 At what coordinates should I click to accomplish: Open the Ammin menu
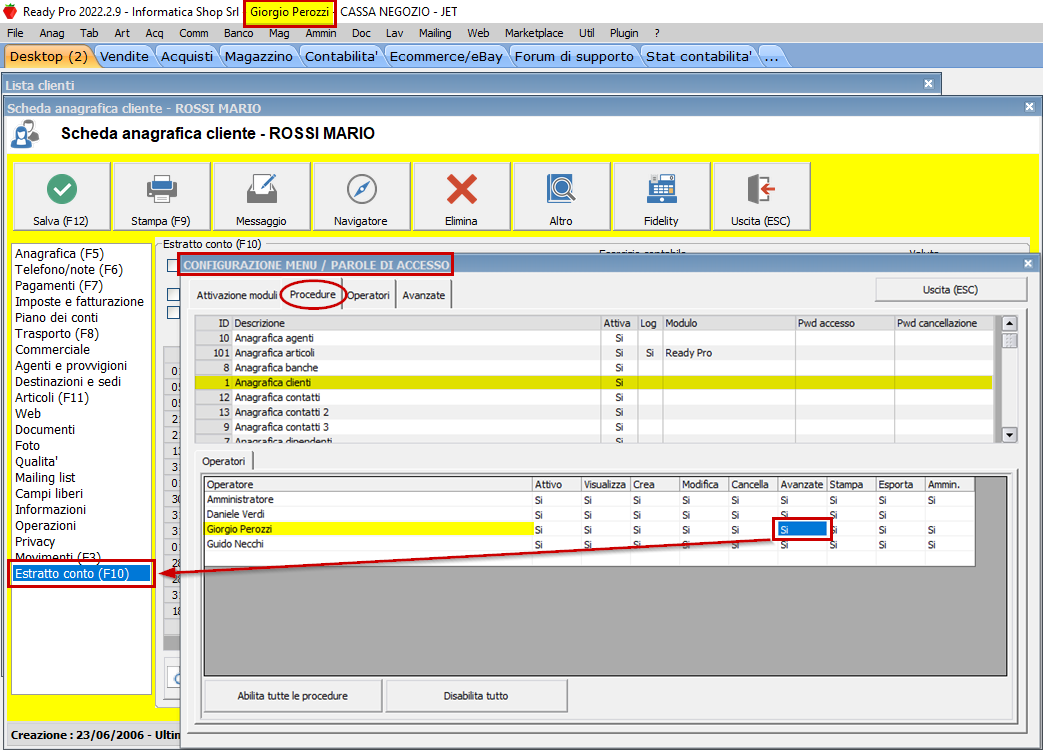321,33
